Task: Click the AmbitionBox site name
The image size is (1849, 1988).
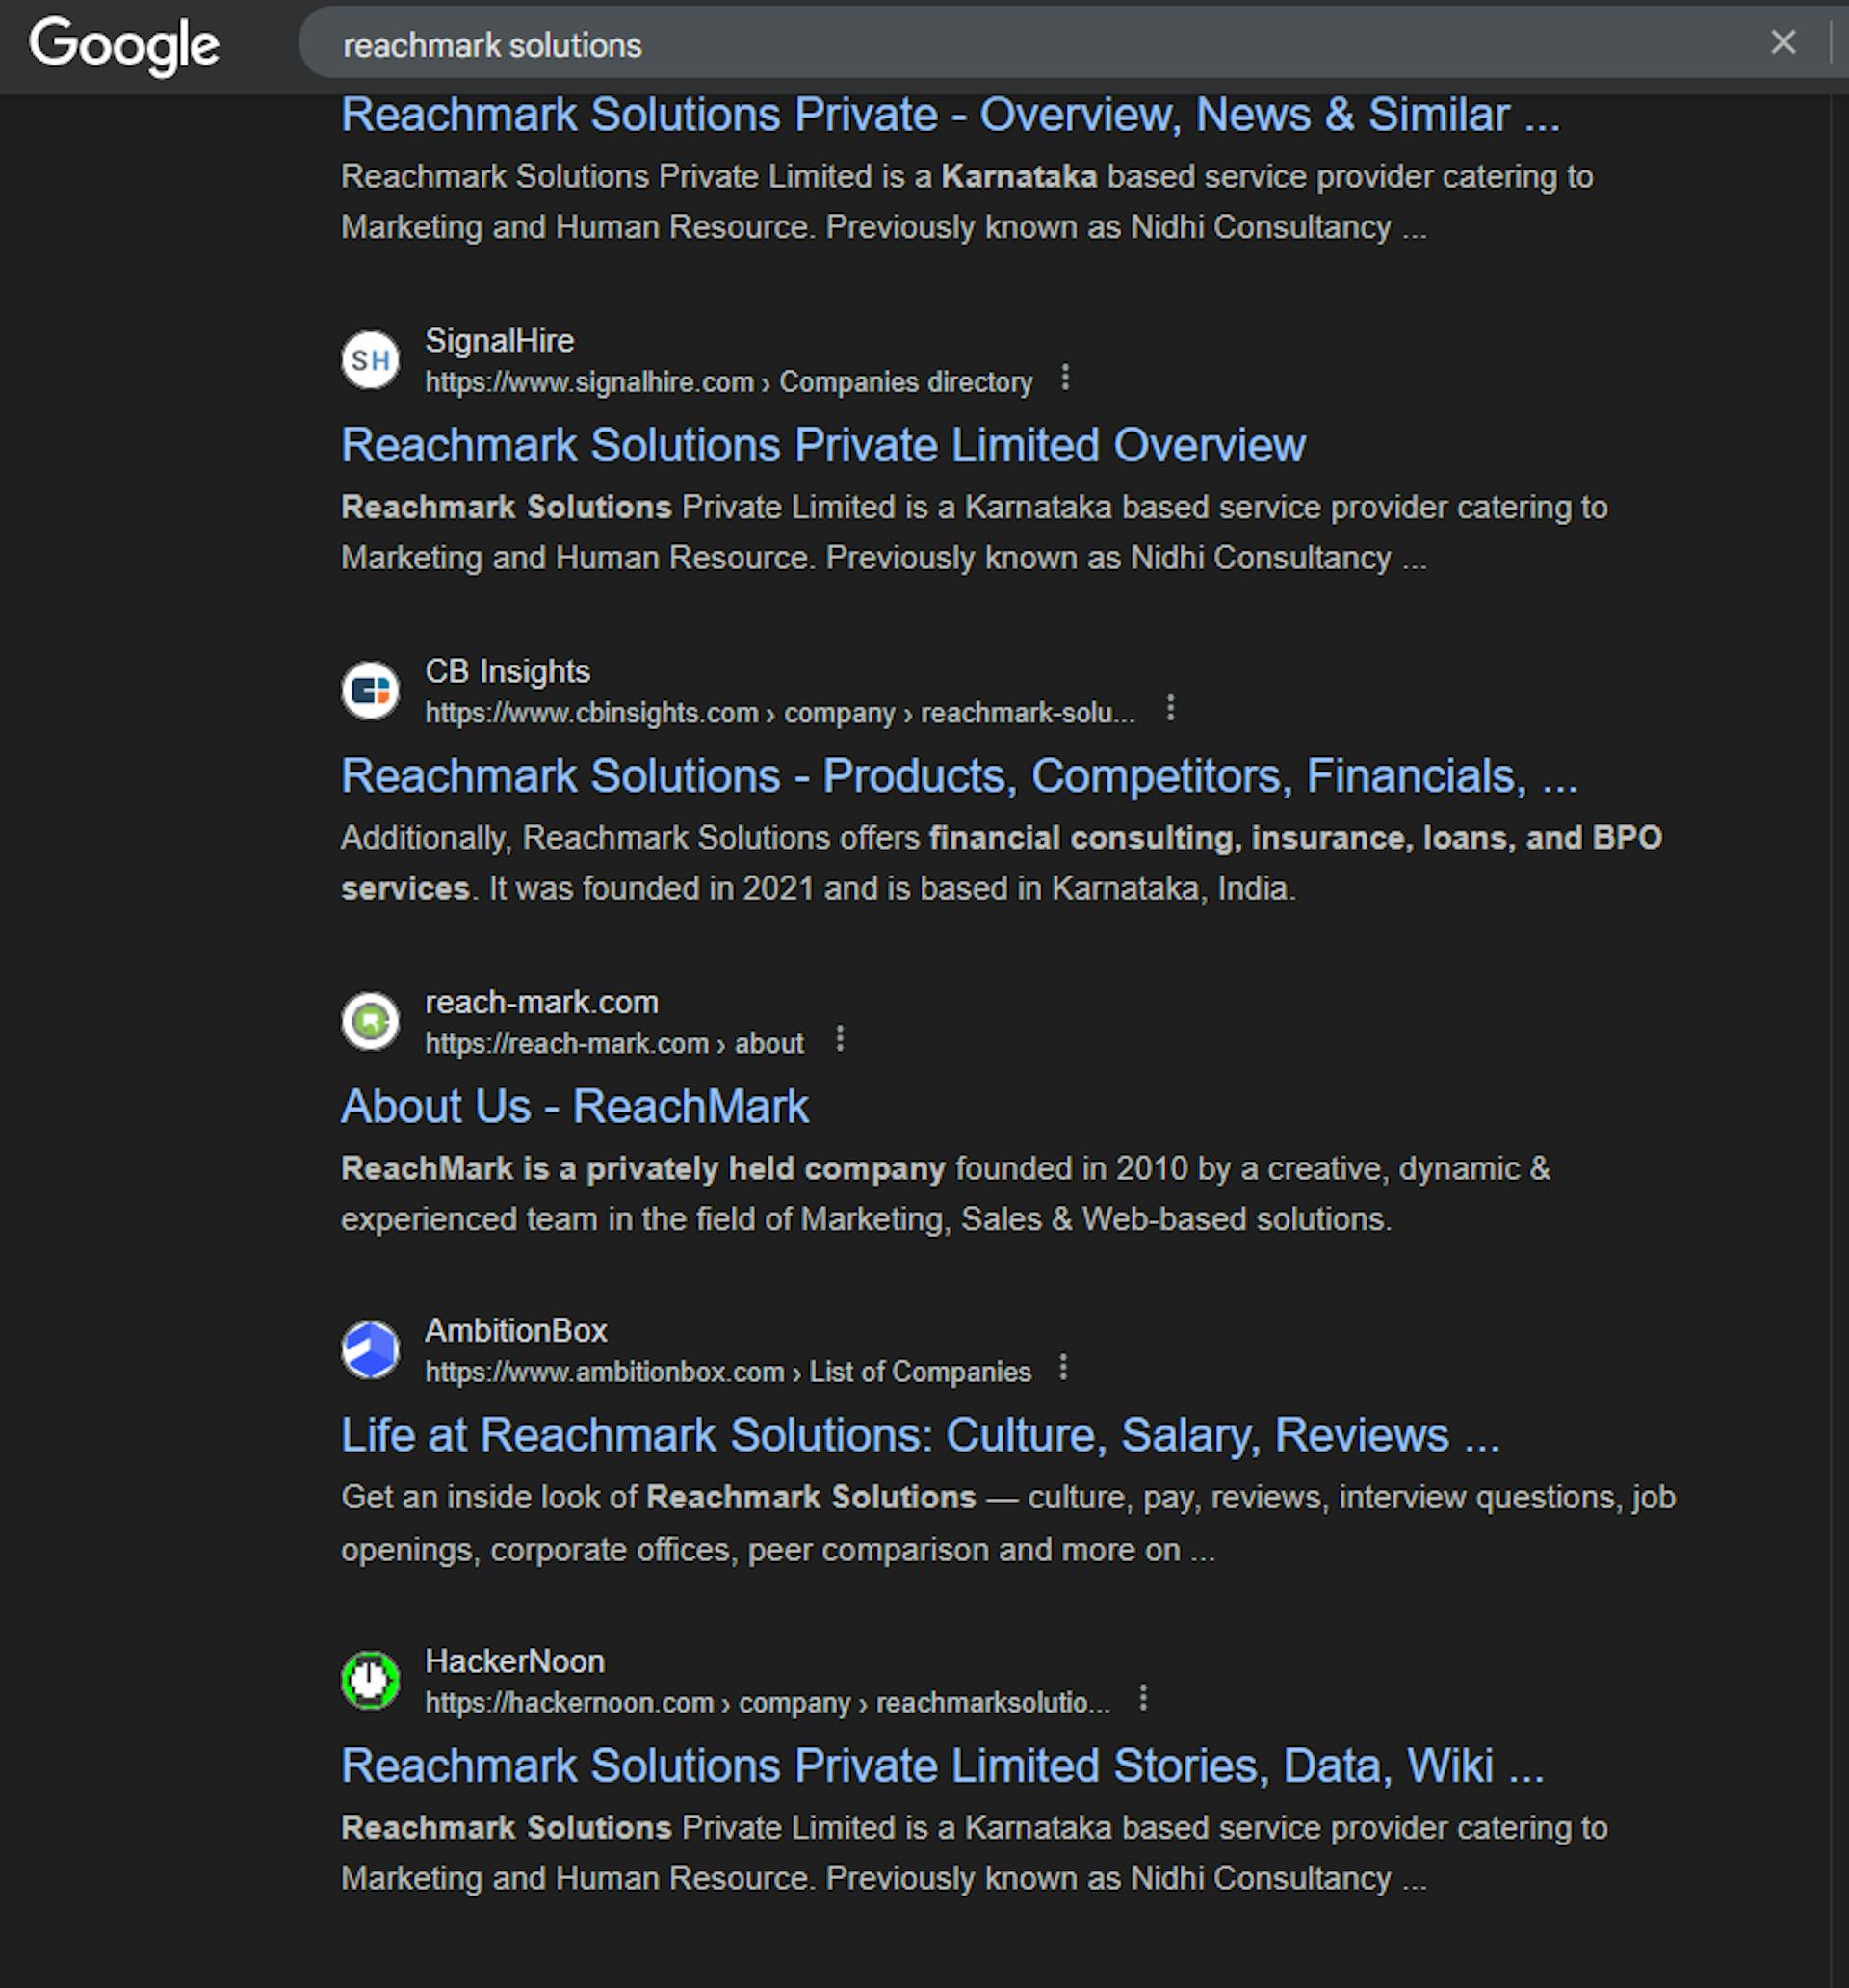Action: (x=516, y=1332)
